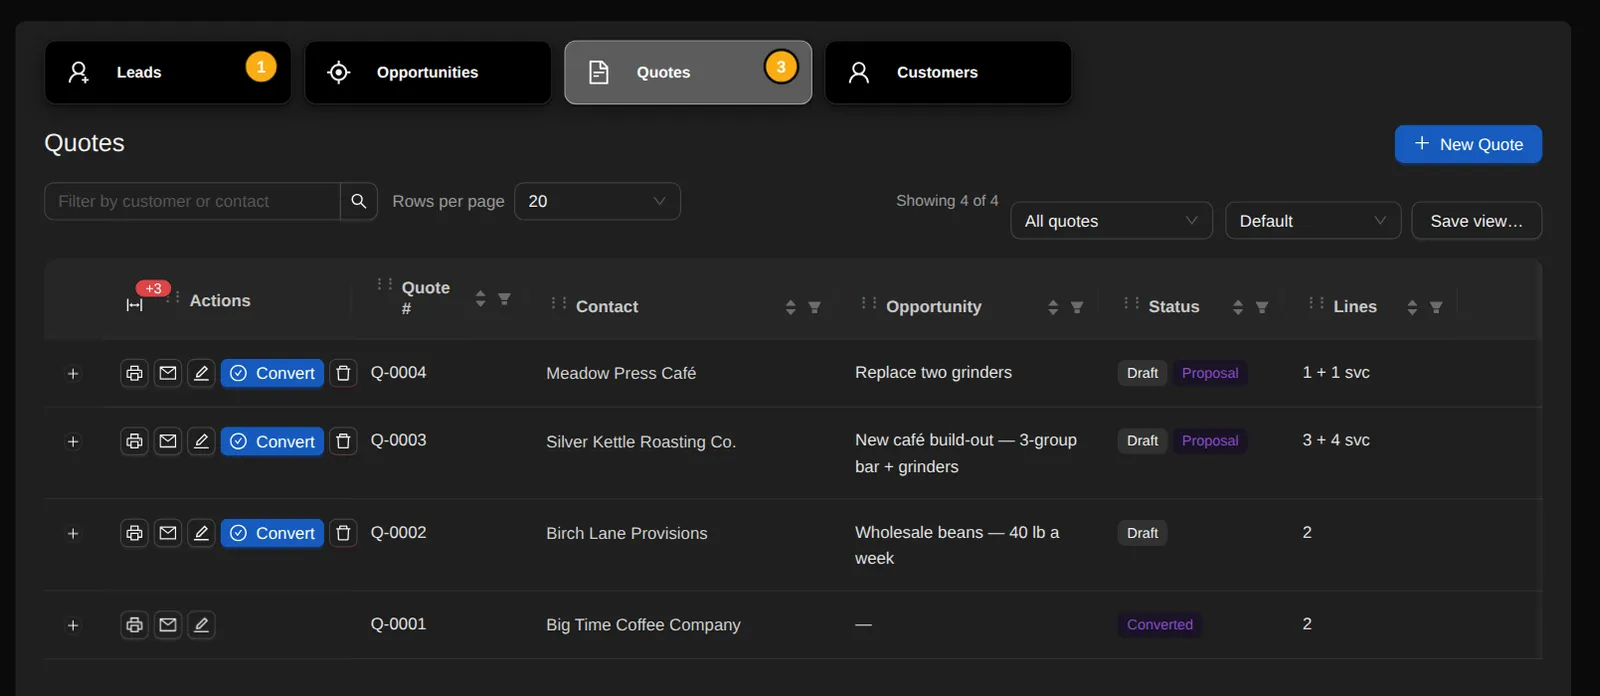
Task: Click the Save view… button
Action: tap(1476, 221)
